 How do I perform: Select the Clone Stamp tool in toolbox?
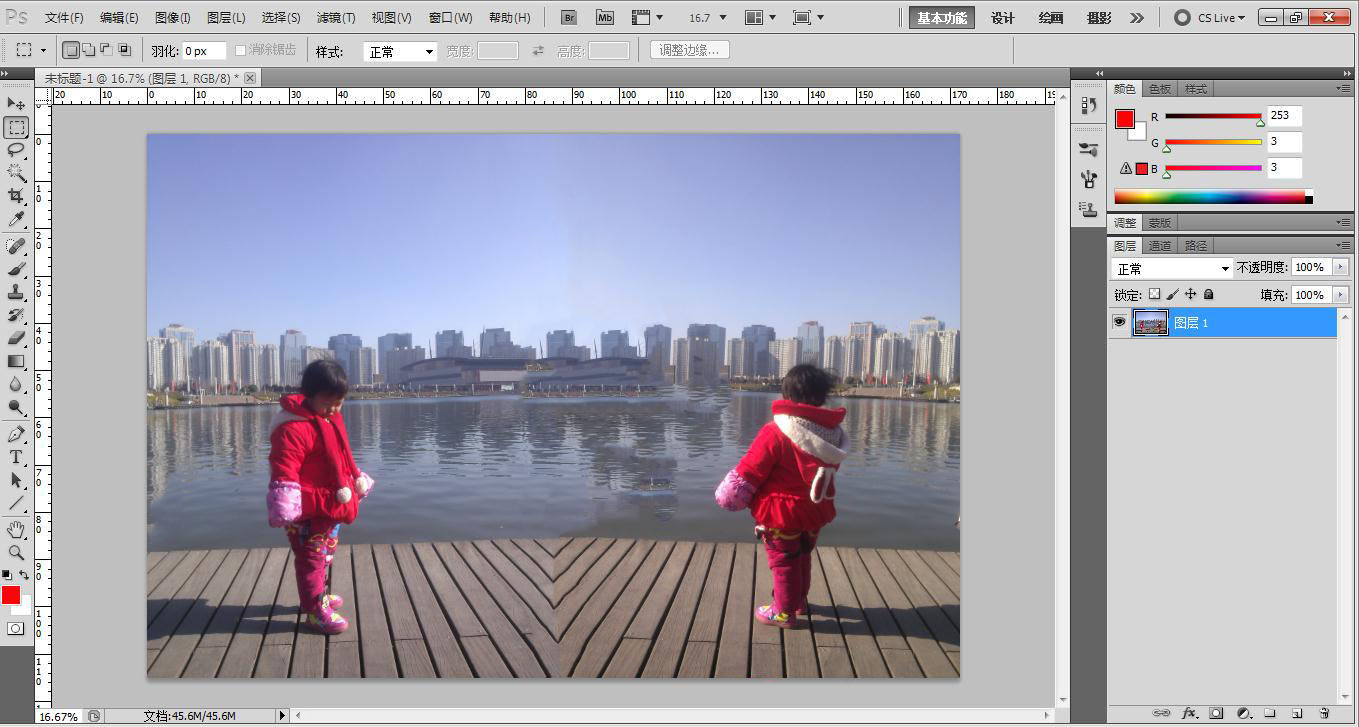click(x=16, y=292)
